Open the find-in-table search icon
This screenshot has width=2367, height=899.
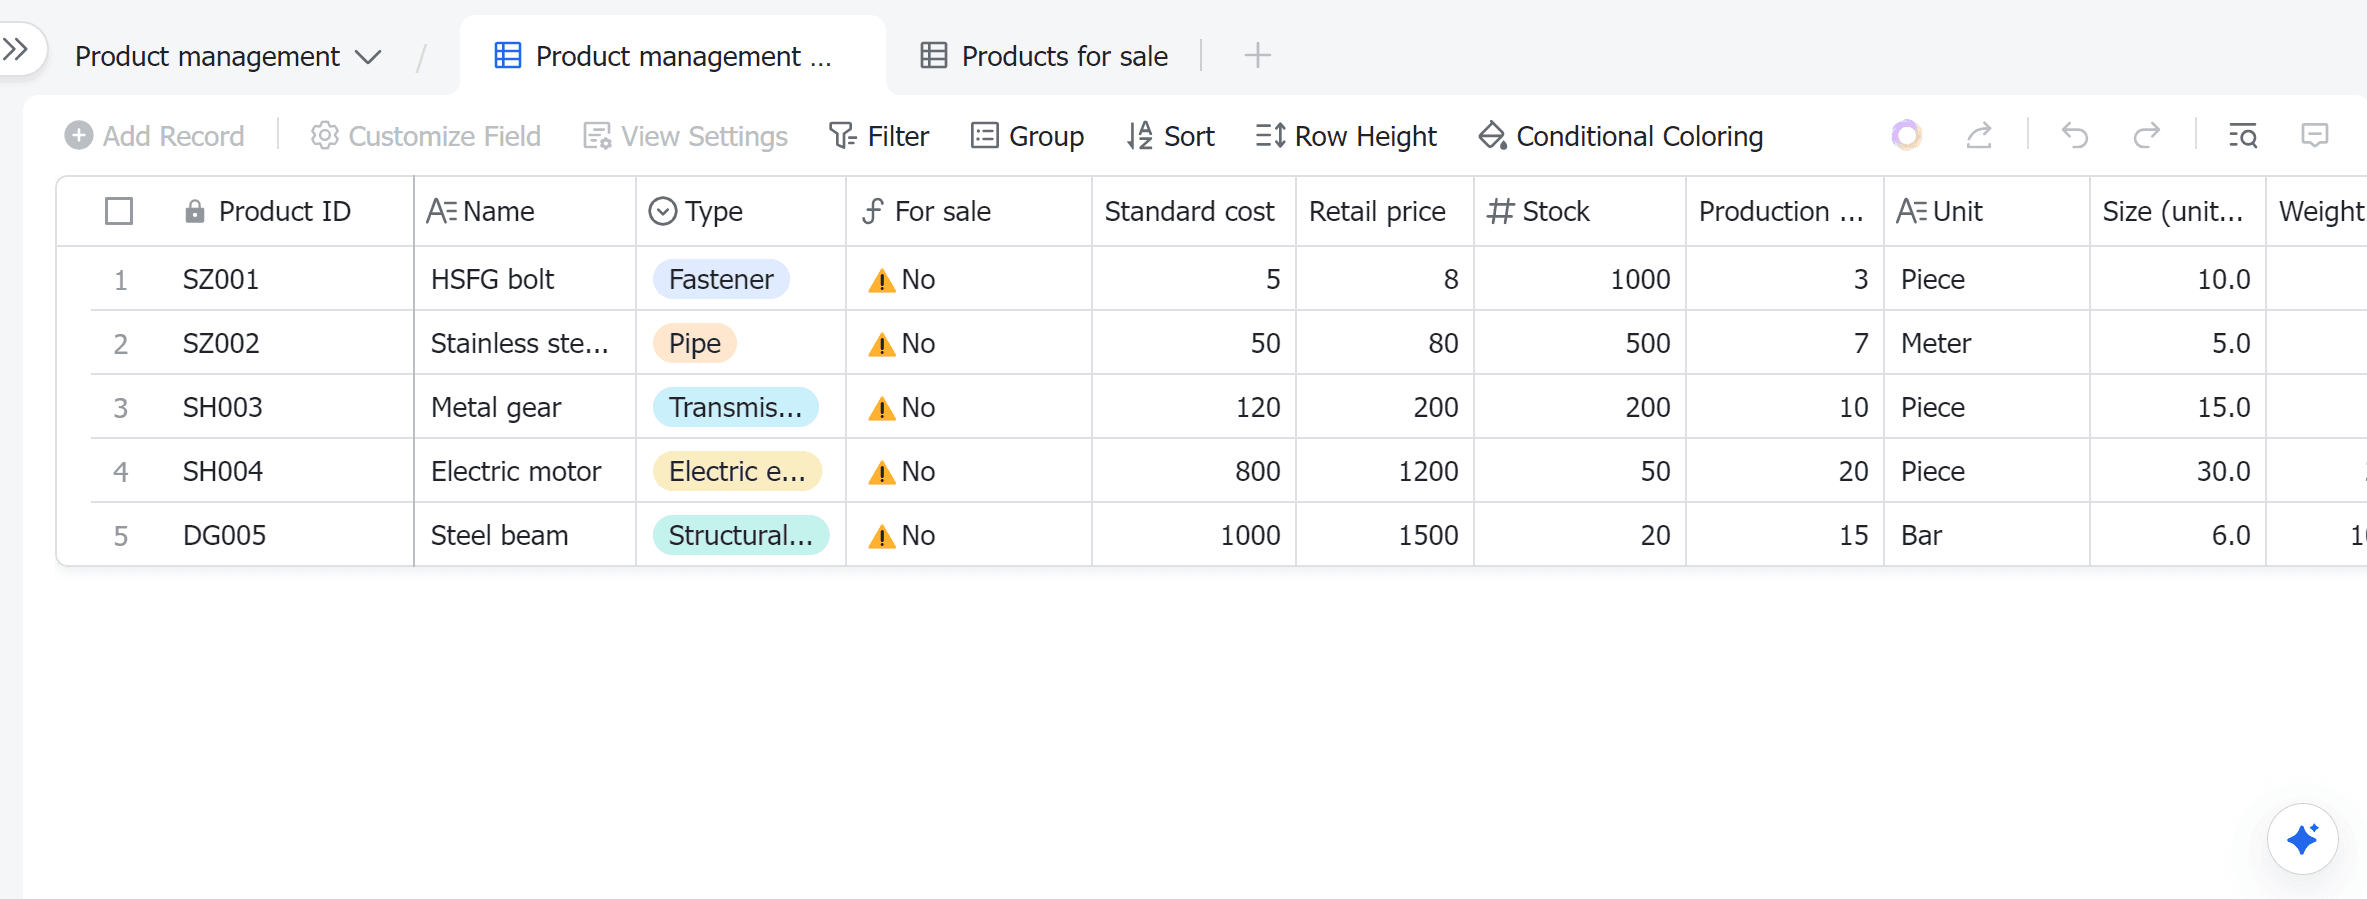[x=2243, y=135]
